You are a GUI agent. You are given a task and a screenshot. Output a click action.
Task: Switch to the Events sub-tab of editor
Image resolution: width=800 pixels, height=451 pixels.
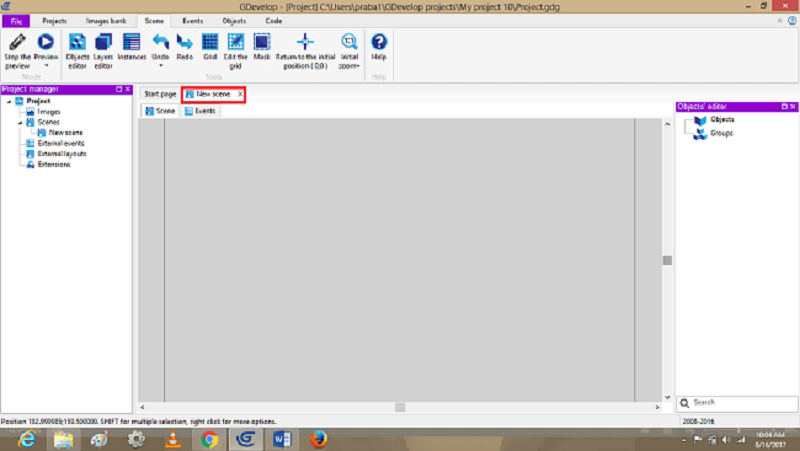[x=200, y=111]
